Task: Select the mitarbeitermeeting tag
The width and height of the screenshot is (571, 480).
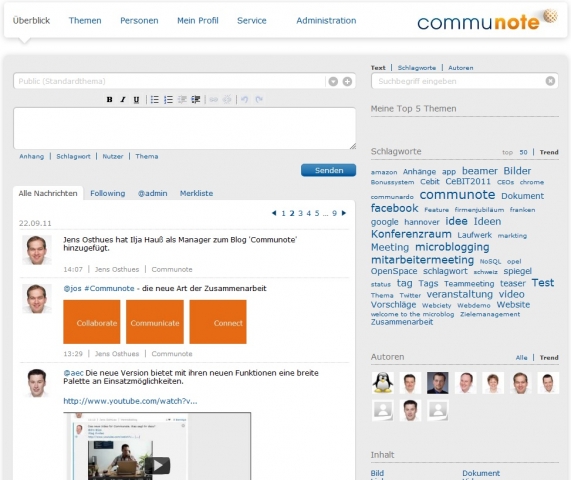Action: [422, 260]
